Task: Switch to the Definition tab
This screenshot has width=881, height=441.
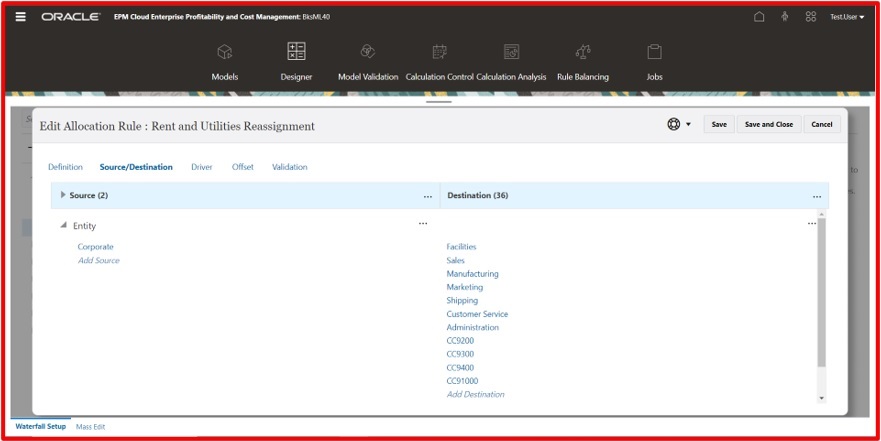Action: click(x=65, y=167)
